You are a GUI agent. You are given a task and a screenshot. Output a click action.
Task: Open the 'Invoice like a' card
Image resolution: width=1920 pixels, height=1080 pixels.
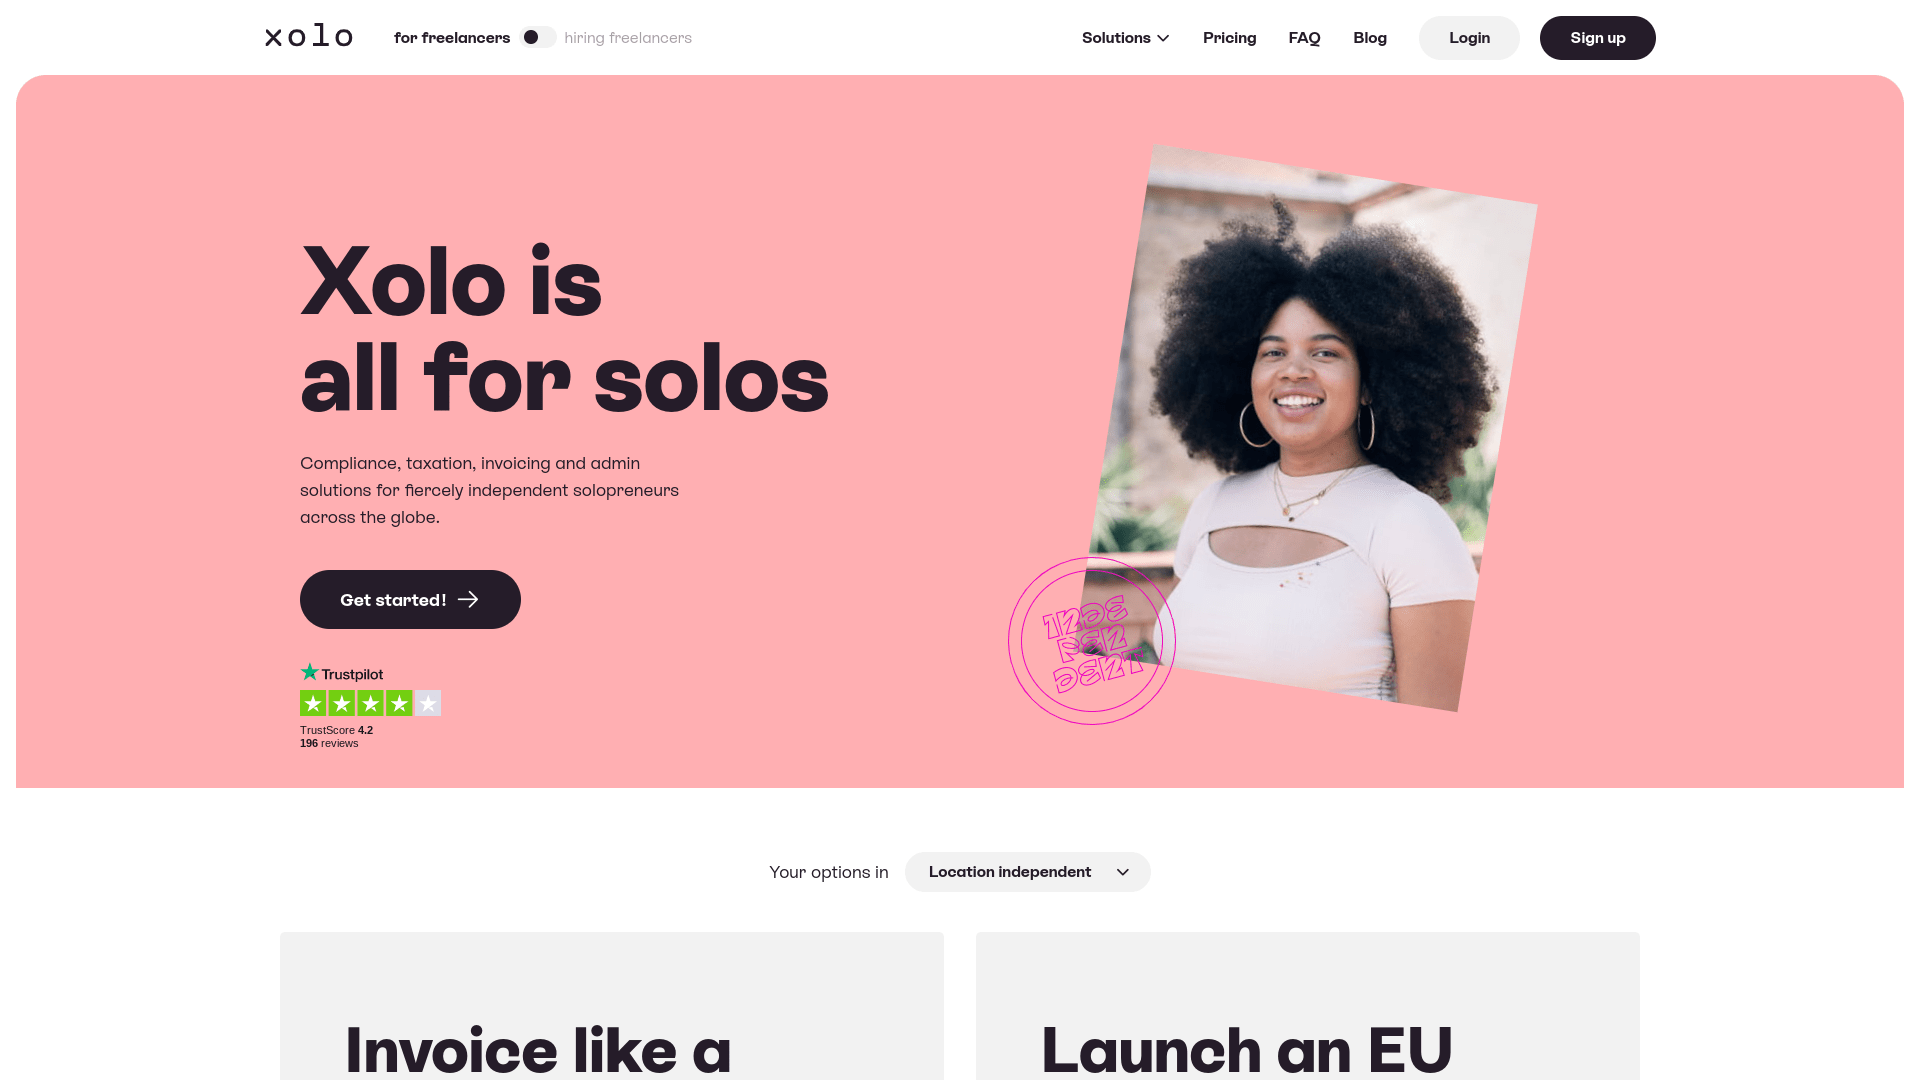click(612, 1006)
